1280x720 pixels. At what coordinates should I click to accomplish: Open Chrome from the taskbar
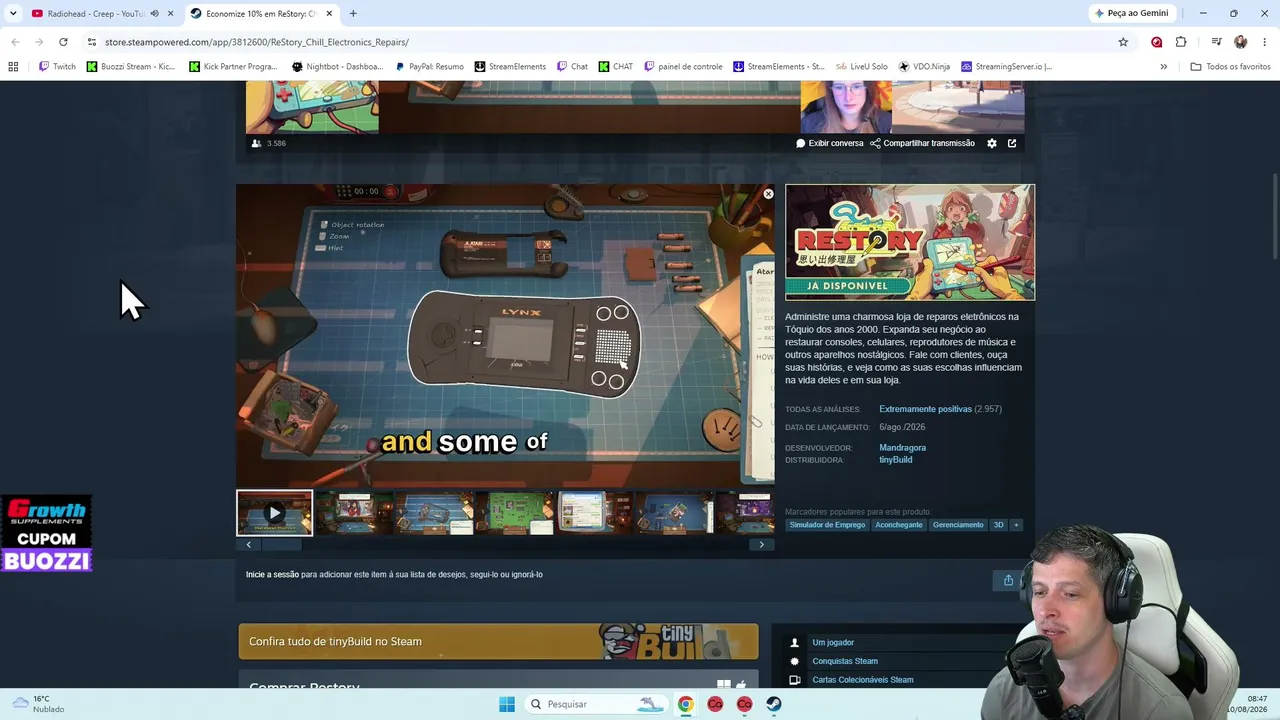pos(685,704)
